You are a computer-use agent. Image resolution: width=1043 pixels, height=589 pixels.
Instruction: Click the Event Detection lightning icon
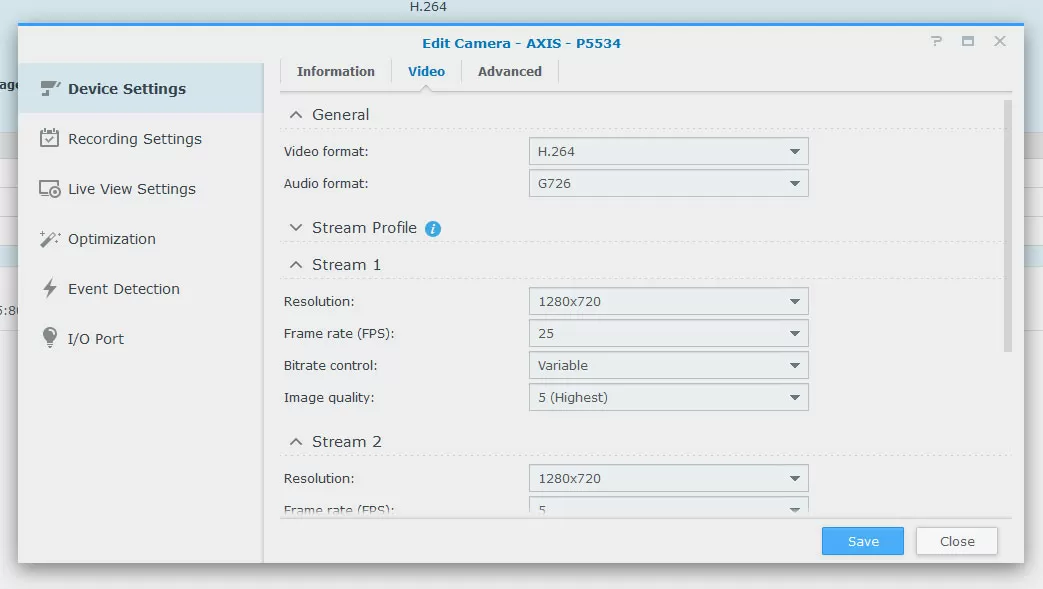pos(50,288)
